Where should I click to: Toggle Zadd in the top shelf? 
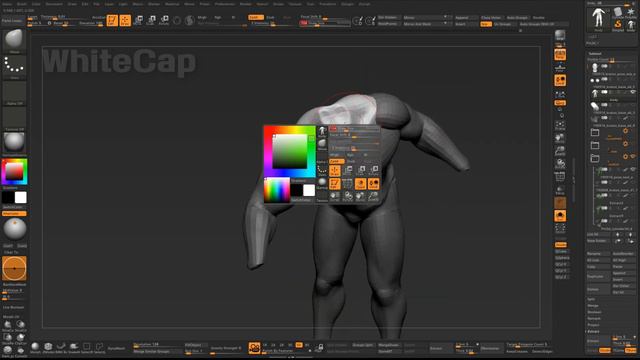[x=256, y=18]
